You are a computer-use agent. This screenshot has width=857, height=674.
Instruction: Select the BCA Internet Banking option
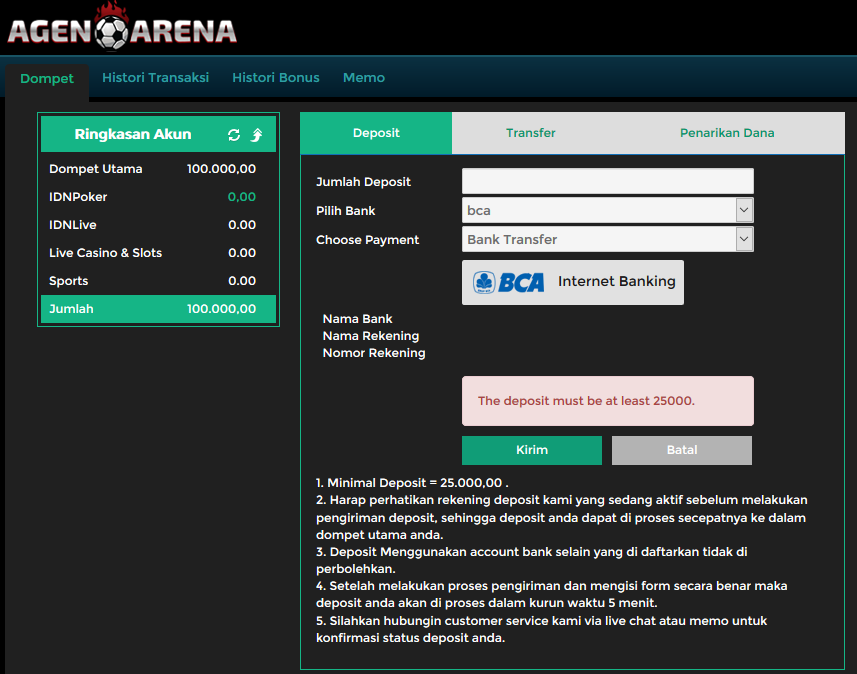pyautogui.click(x=573, y=282)
